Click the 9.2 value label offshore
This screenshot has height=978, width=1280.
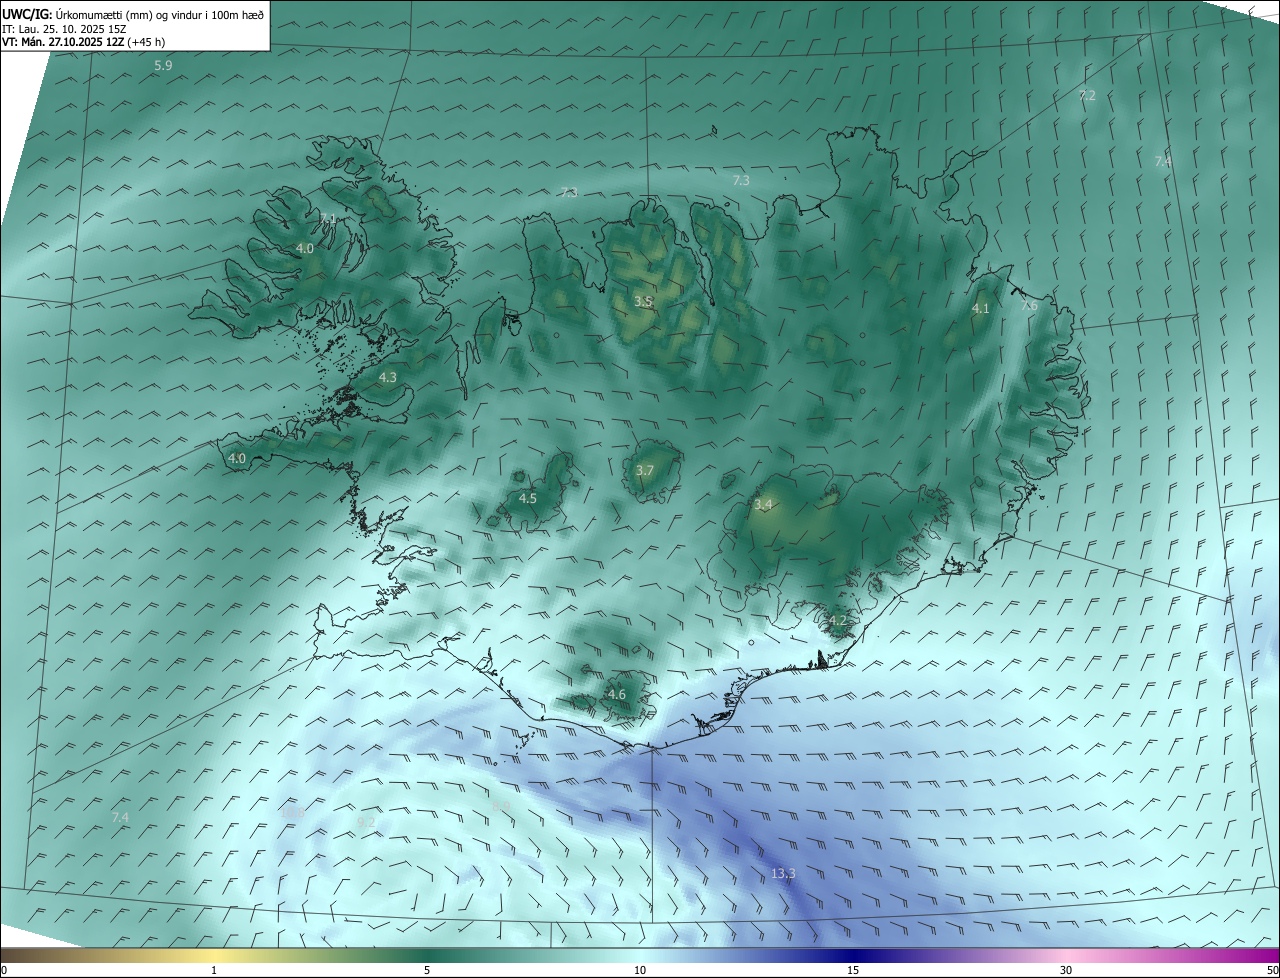click(366, 822)
